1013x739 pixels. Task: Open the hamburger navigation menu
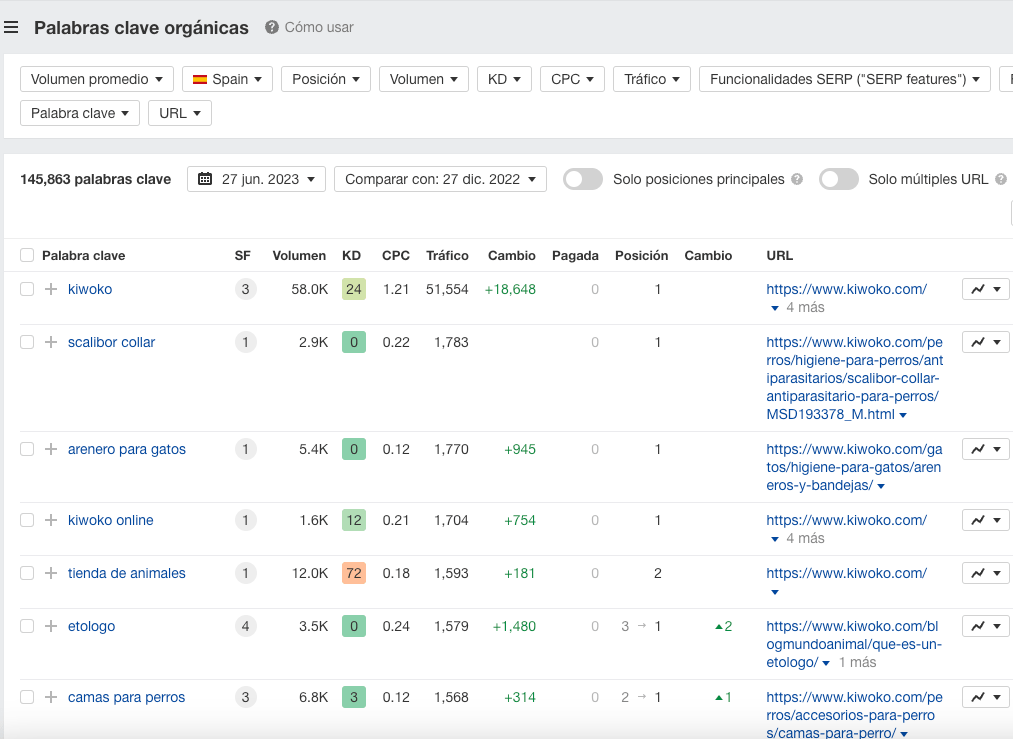[x=11, y=27]
